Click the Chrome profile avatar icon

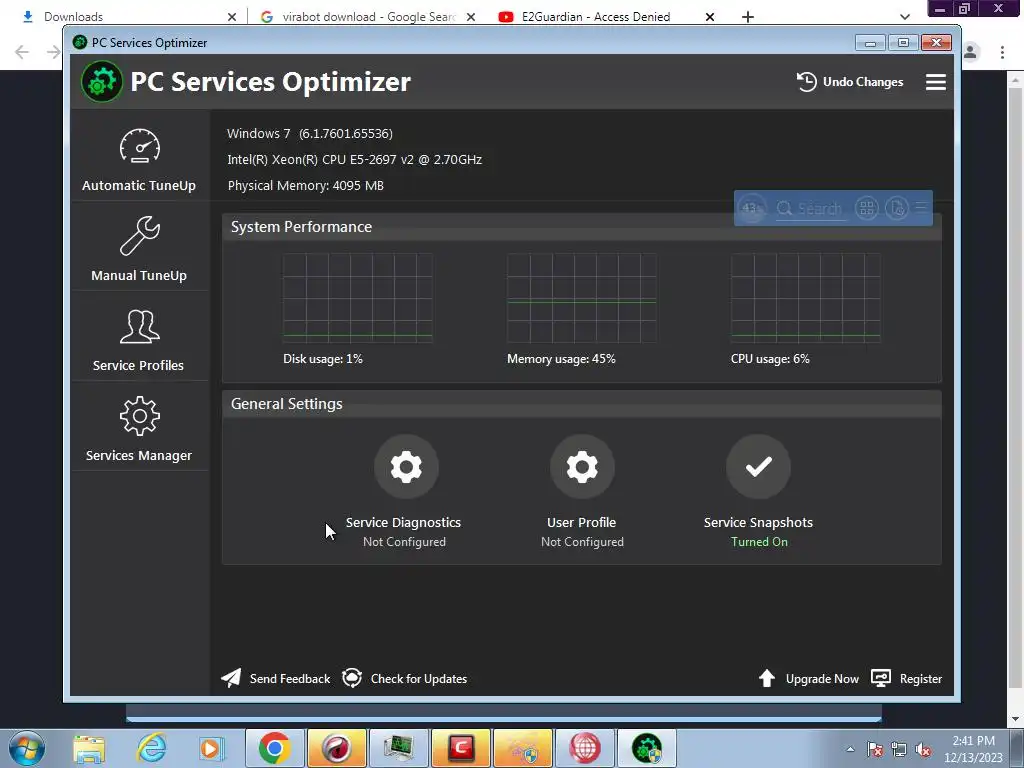pos(970,52)
